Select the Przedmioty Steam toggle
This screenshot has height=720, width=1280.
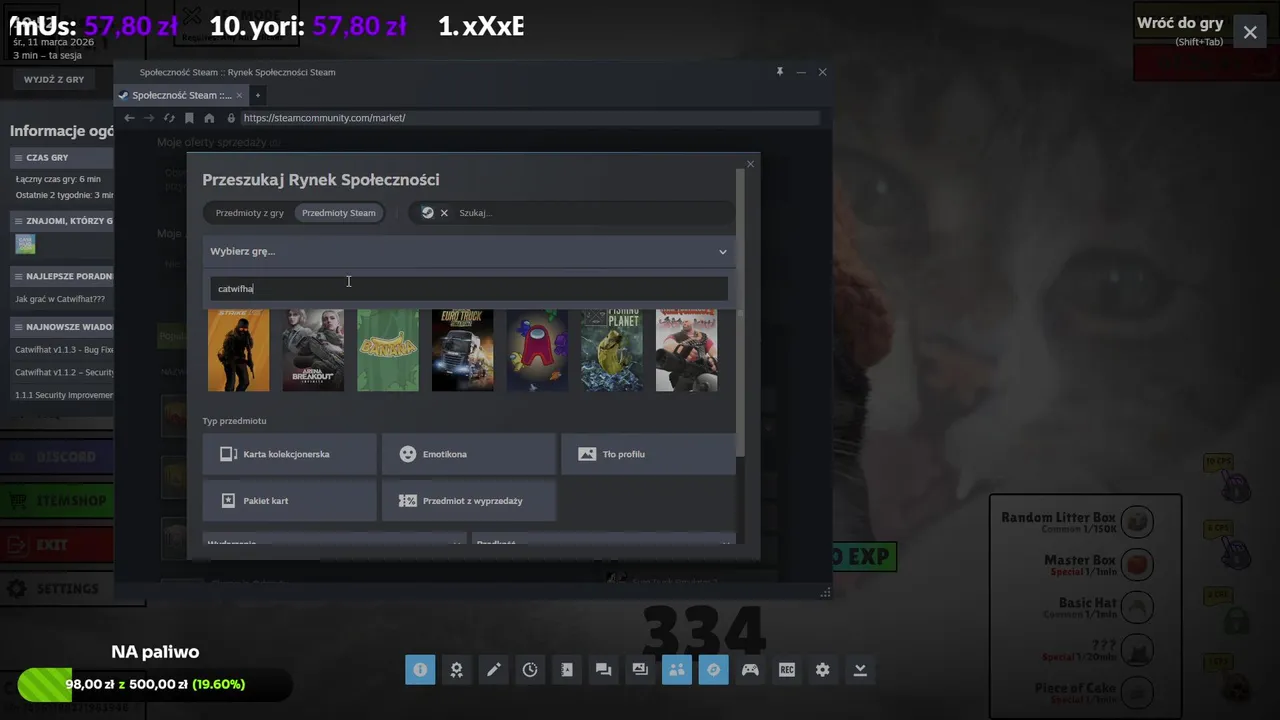pyautogui.click(x=339, y=213)
